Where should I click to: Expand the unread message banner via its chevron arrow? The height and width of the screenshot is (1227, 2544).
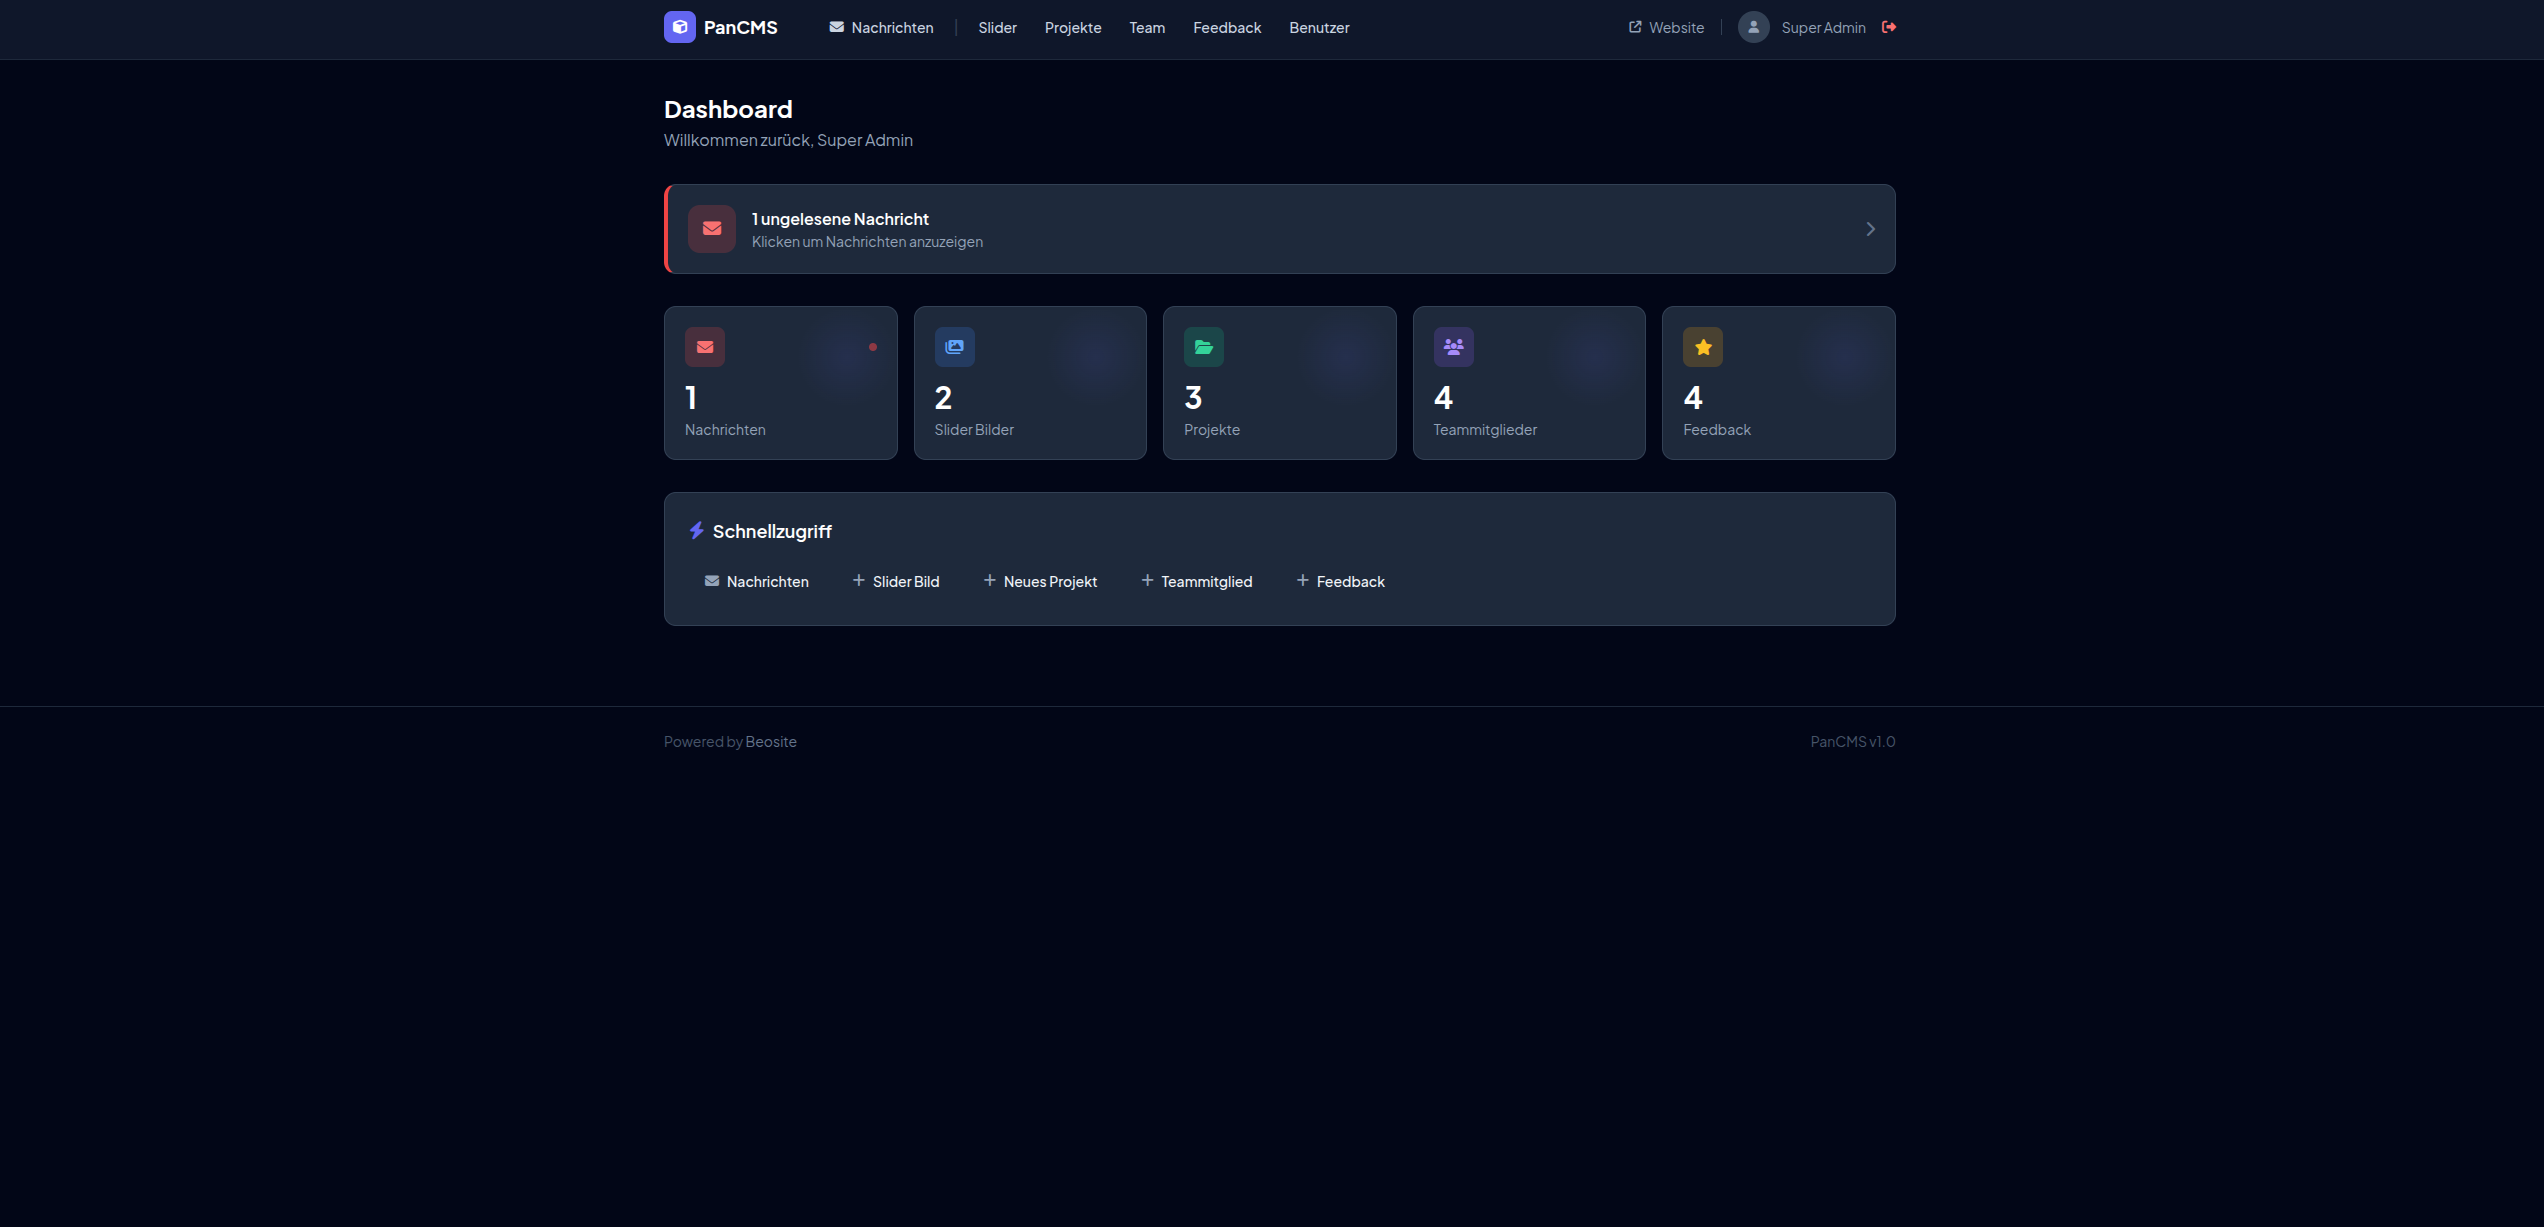(x=1870, y=229)
